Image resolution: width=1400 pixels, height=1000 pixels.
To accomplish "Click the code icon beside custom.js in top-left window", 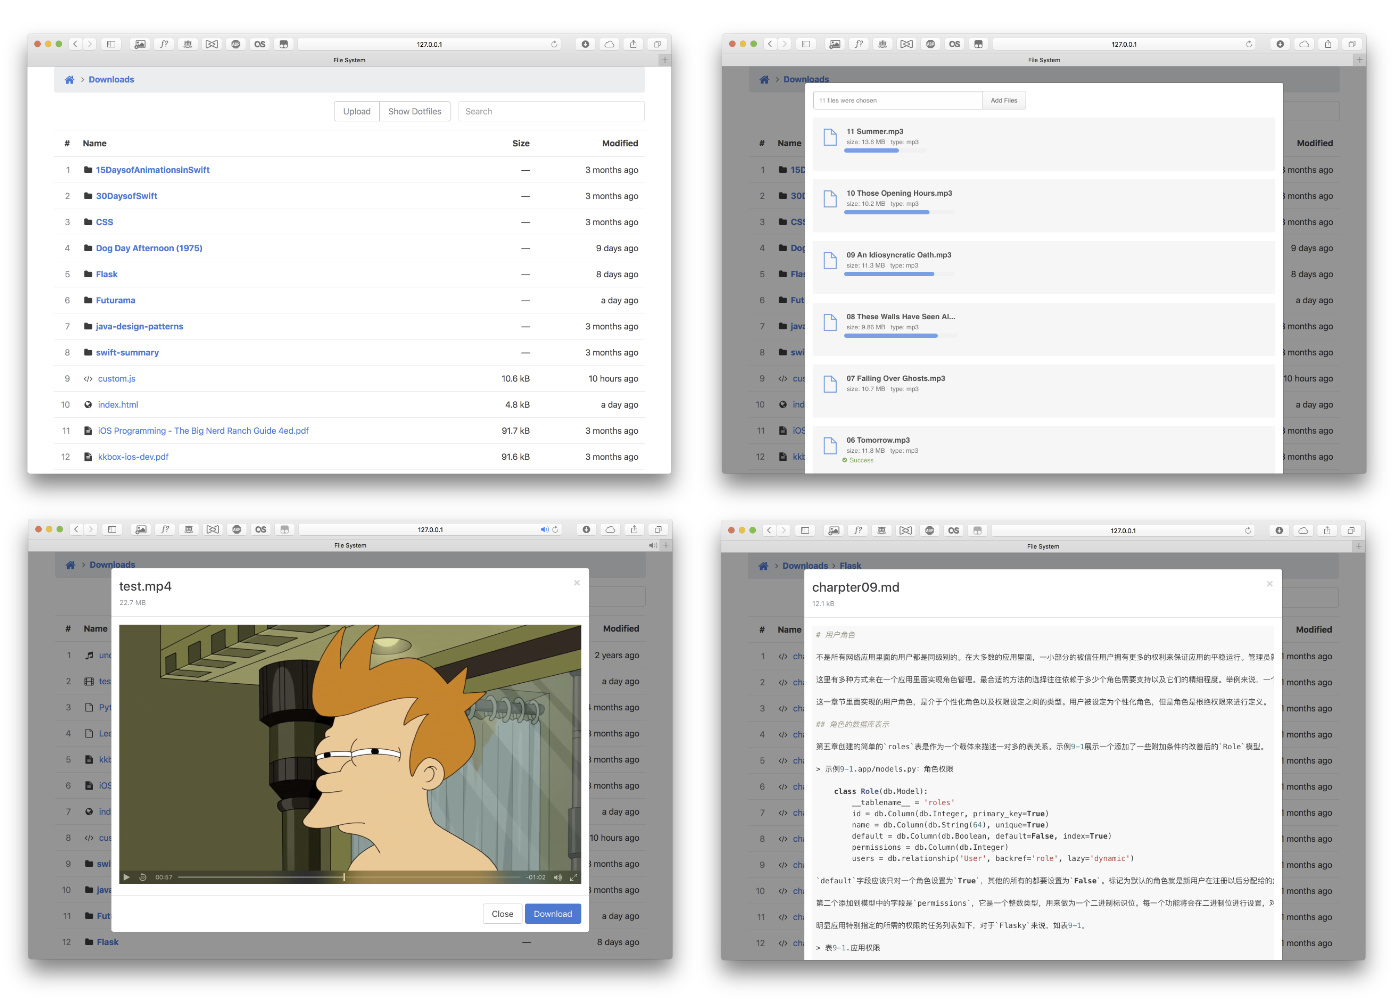I will 88,379.
